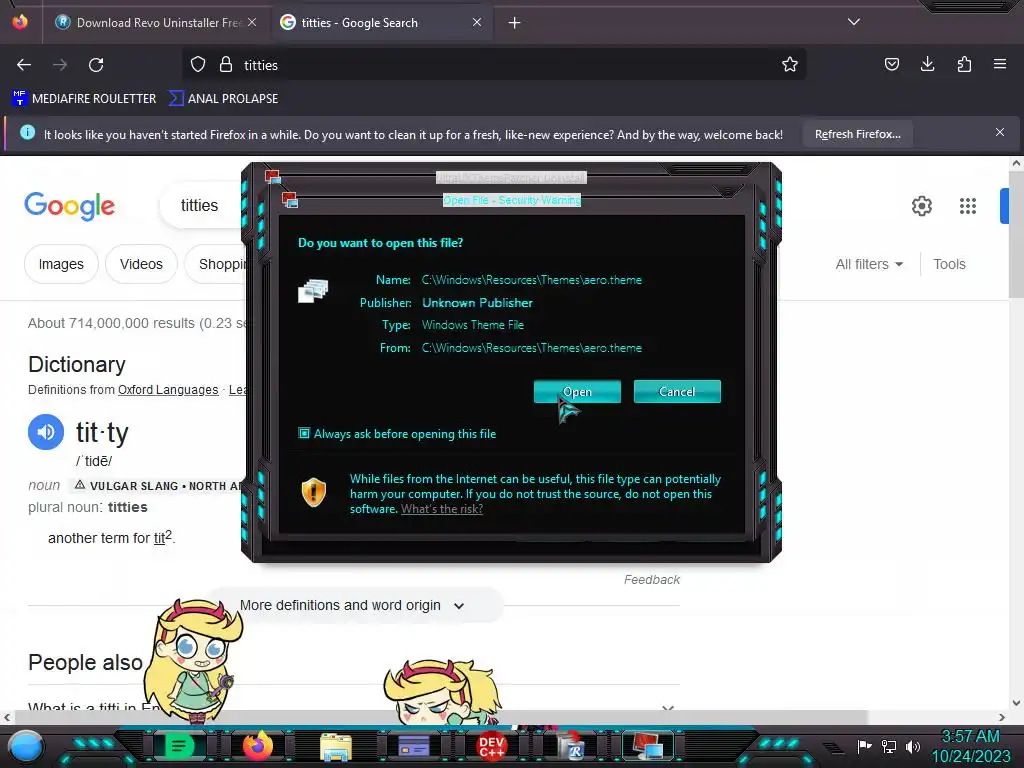The image size is (1024, 768).
Task: Open the network tray icon
Action: tap(889, 746)
